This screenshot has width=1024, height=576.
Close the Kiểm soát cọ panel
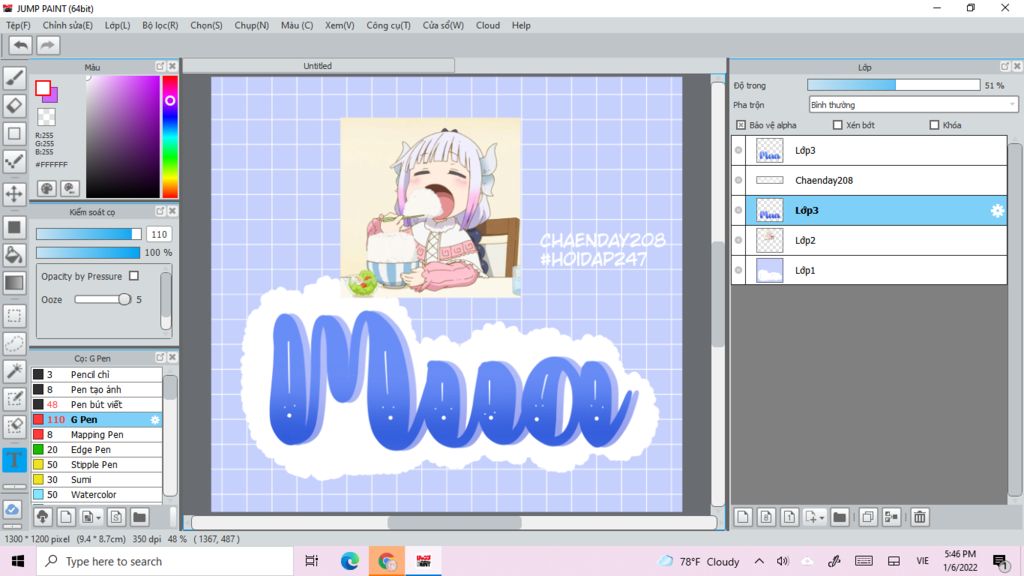(x=172, y=212)
